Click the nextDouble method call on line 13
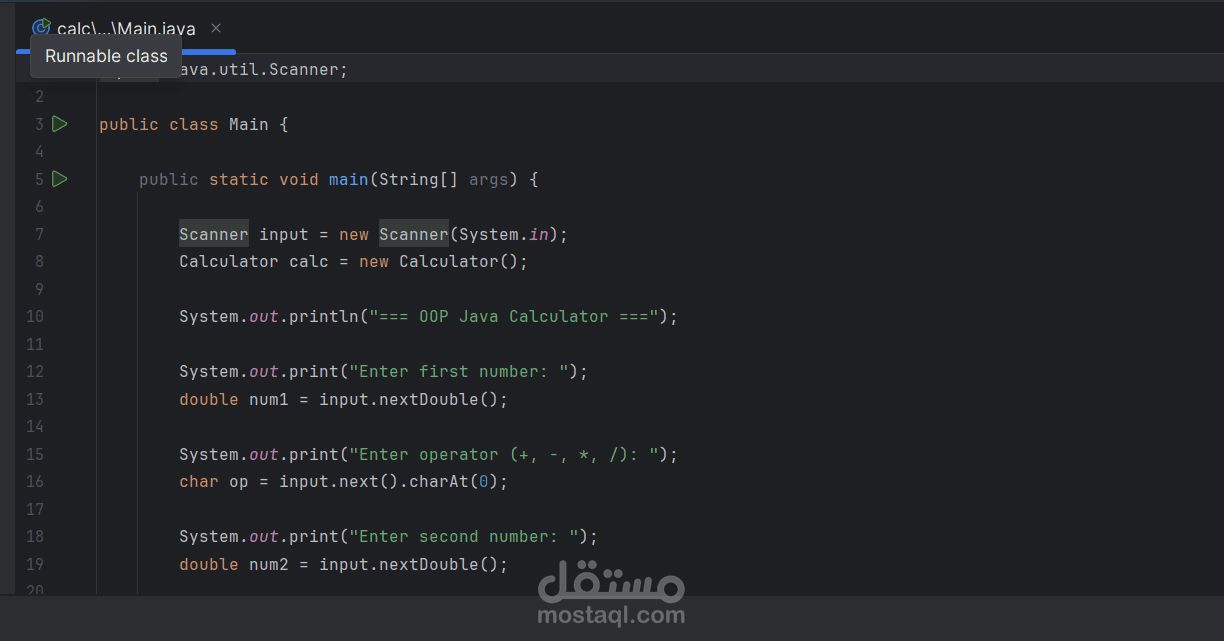Viewport: 1224px width, 641px height. tap(419, 399)
